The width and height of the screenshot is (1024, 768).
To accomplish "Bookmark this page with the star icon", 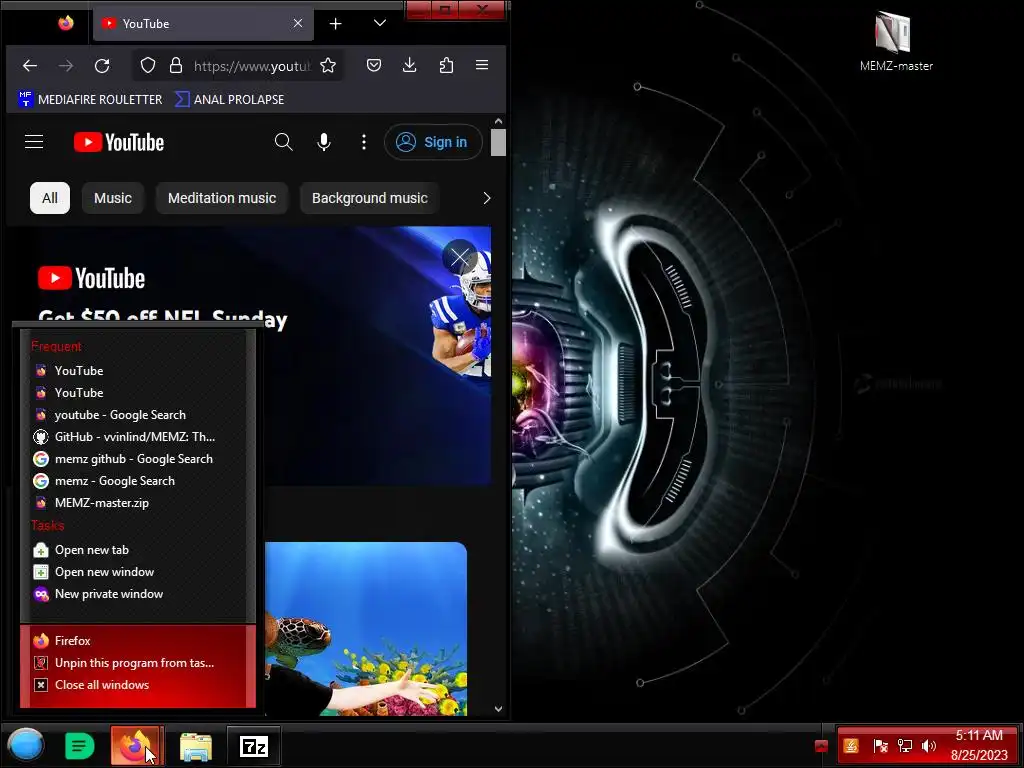I will coord(328,65).
